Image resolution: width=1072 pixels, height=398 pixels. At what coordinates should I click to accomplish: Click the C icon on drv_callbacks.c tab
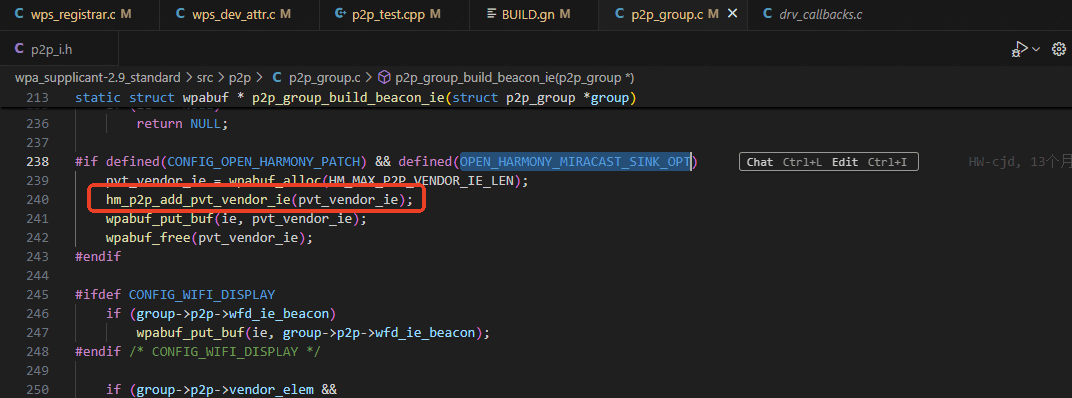(767, 14)
